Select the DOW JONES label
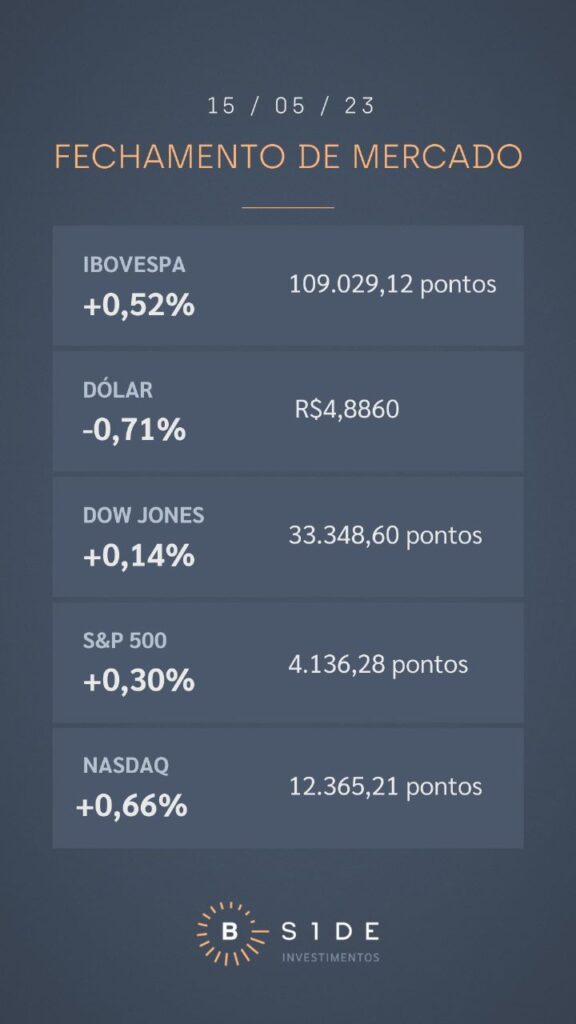 click(x=144, y=515)
